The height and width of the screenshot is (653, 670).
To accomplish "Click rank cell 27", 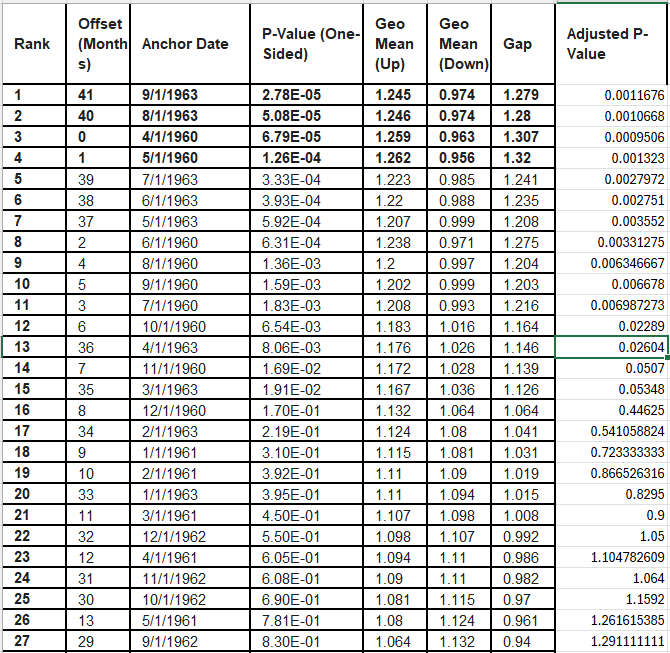I will [x=34, y=641].
